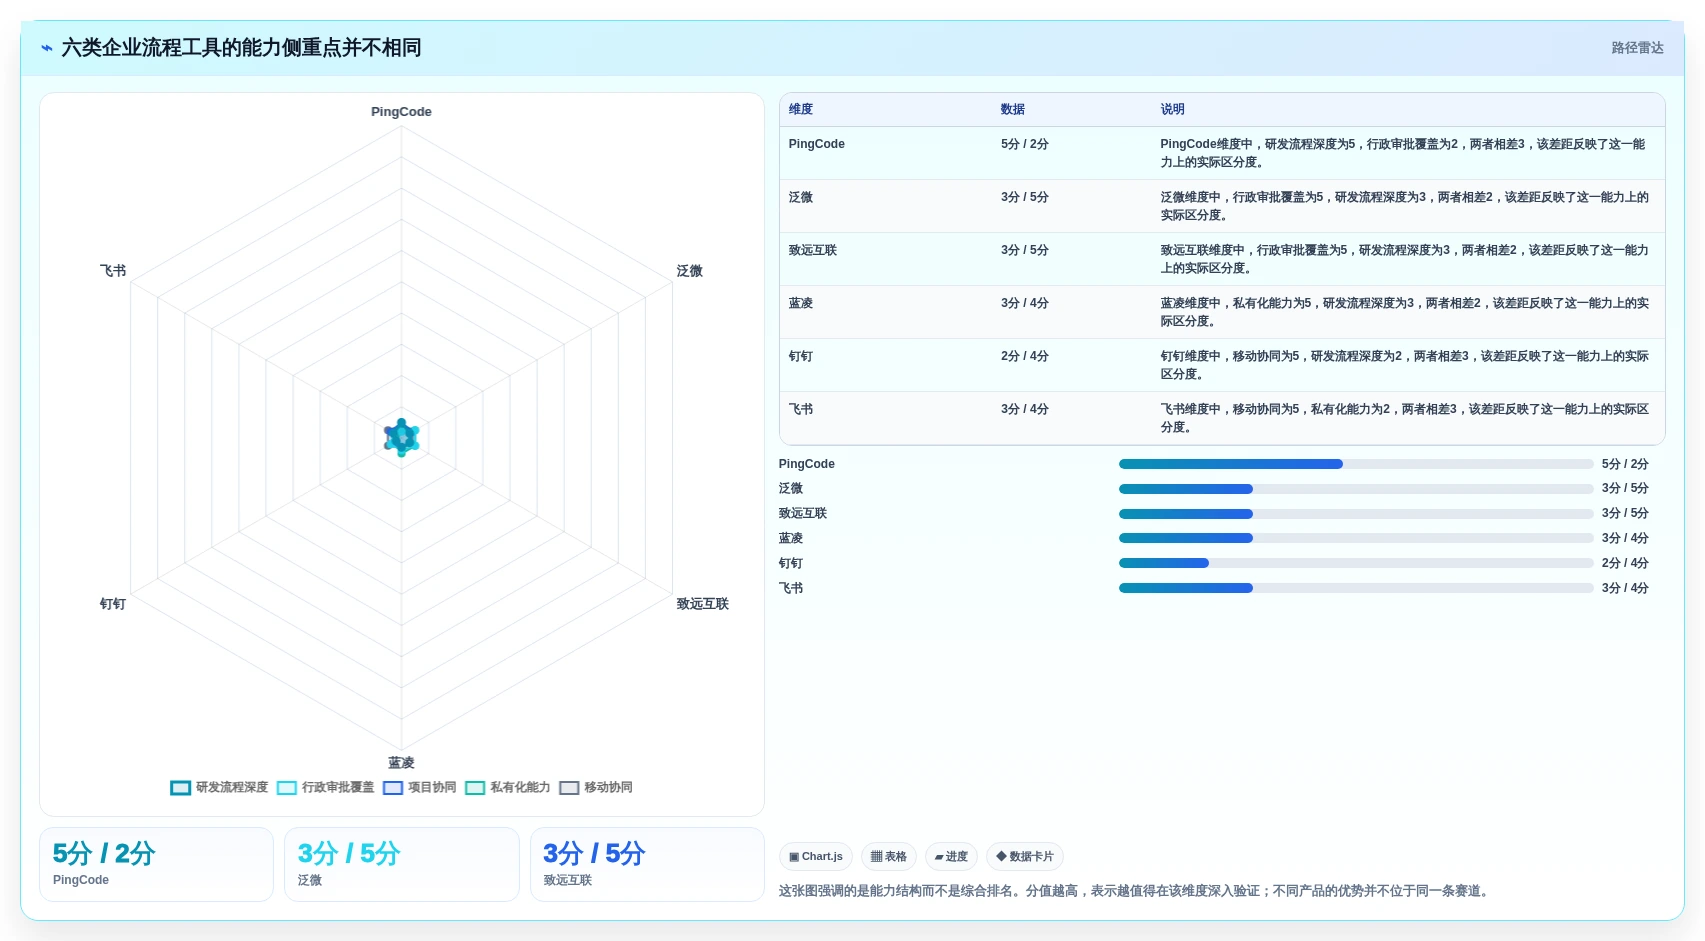Toggle 研发流程深度 legend swatch
Viewport: 1705px width, 941px height.
click(180, 788)
